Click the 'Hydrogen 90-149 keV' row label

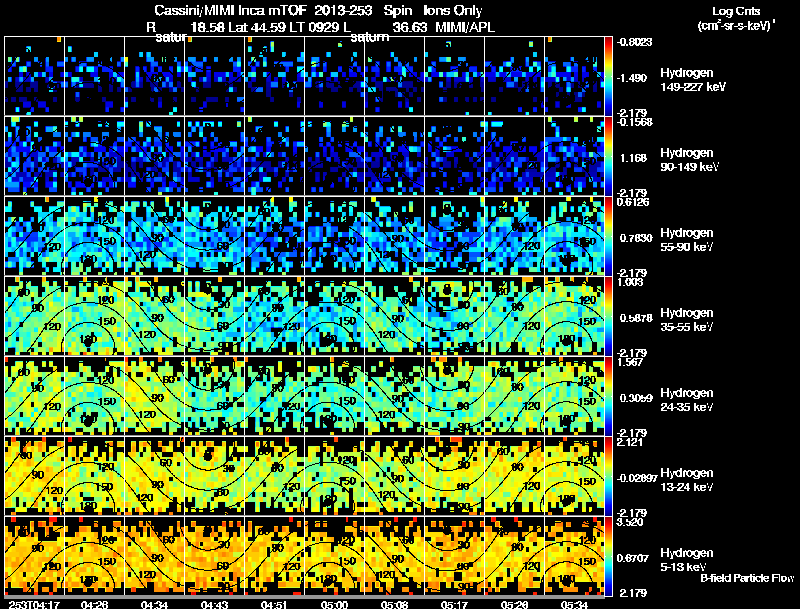[x=690, y=160]
